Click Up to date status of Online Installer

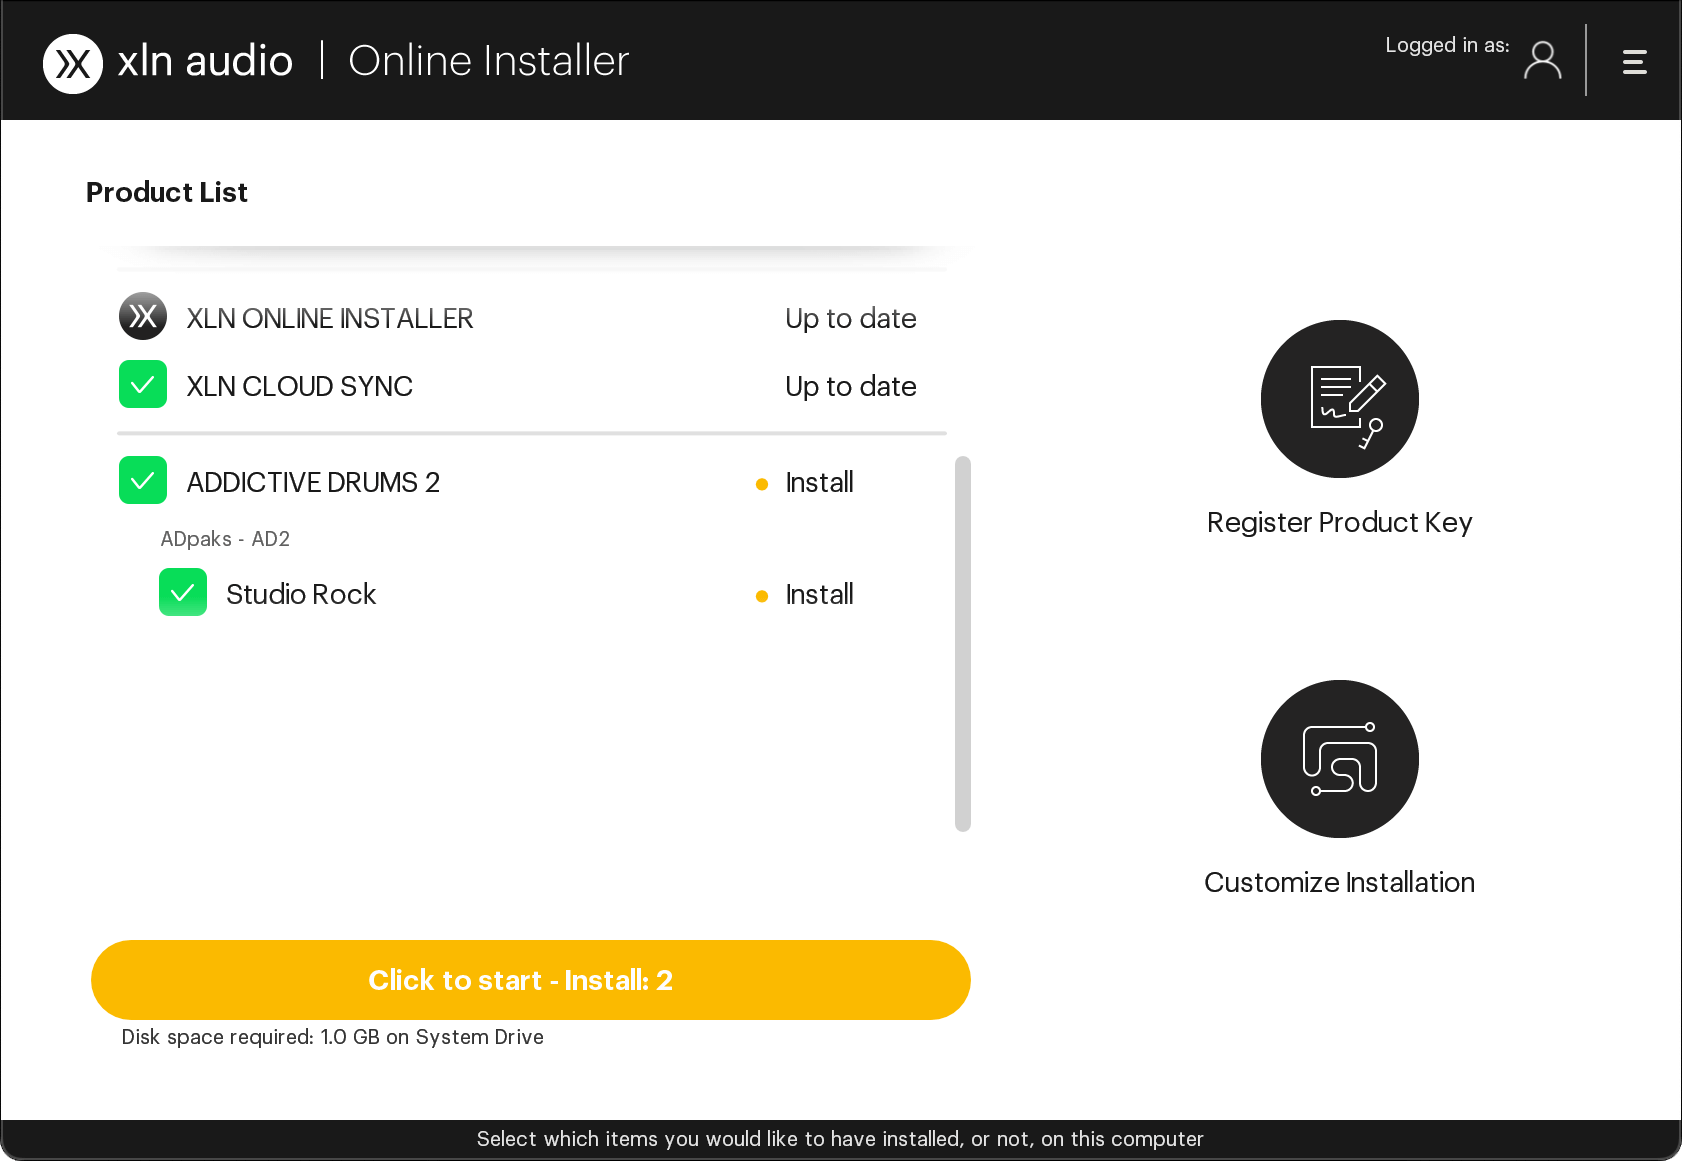tap(851, 319)
